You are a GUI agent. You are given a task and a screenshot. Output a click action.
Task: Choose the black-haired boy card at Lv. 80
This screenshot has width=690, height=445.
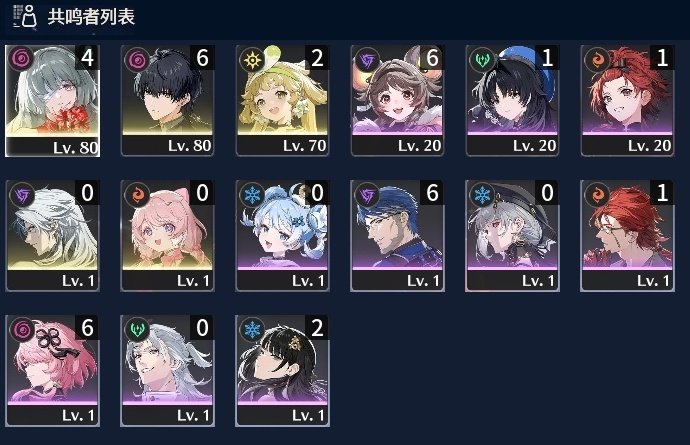[167, 101]
